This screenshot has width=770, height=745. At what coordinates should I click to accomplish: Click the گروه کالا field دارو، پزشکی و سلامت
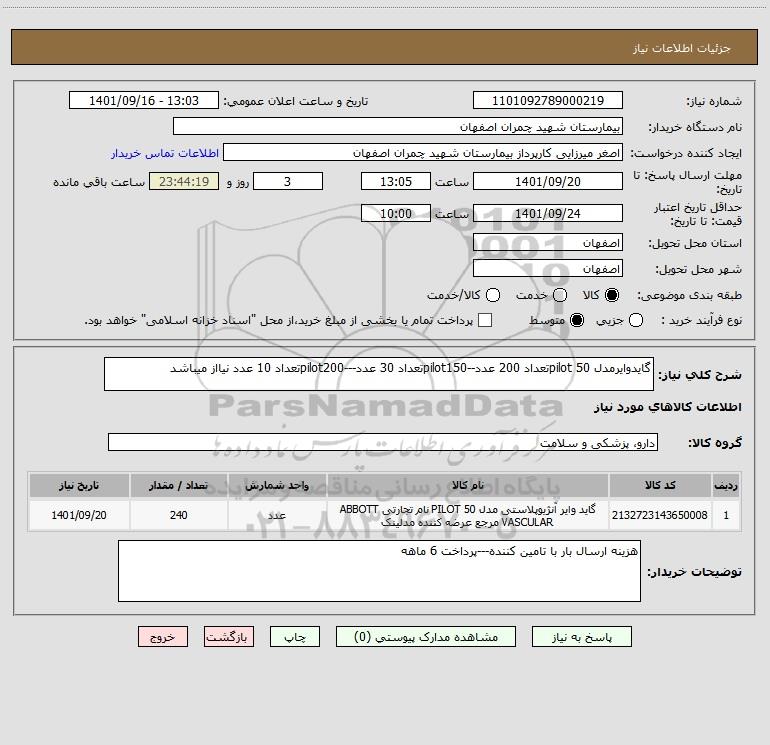383,442
